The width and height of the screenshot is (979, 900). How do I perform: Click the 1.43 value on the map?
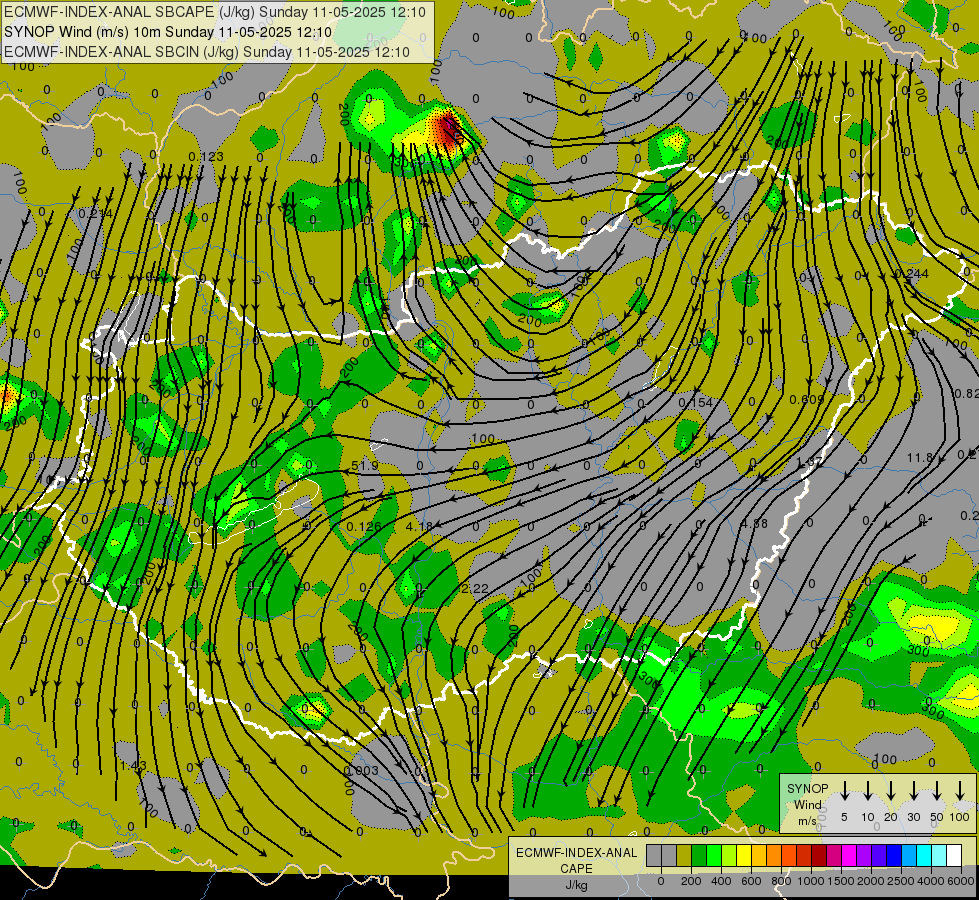click(x=133, y=766)
